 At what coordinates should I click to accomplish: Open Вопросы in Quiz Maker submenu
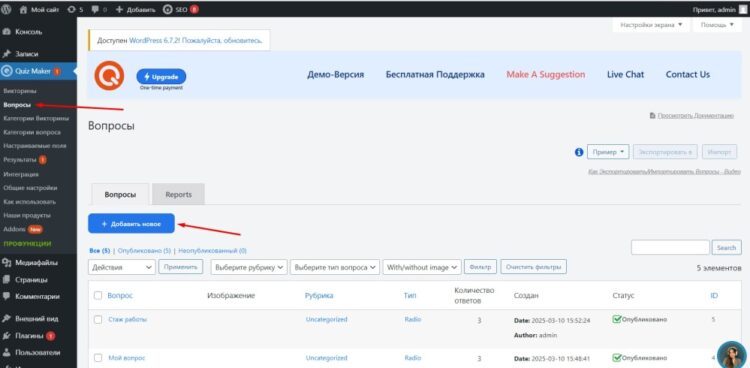(x=17, y=105)
